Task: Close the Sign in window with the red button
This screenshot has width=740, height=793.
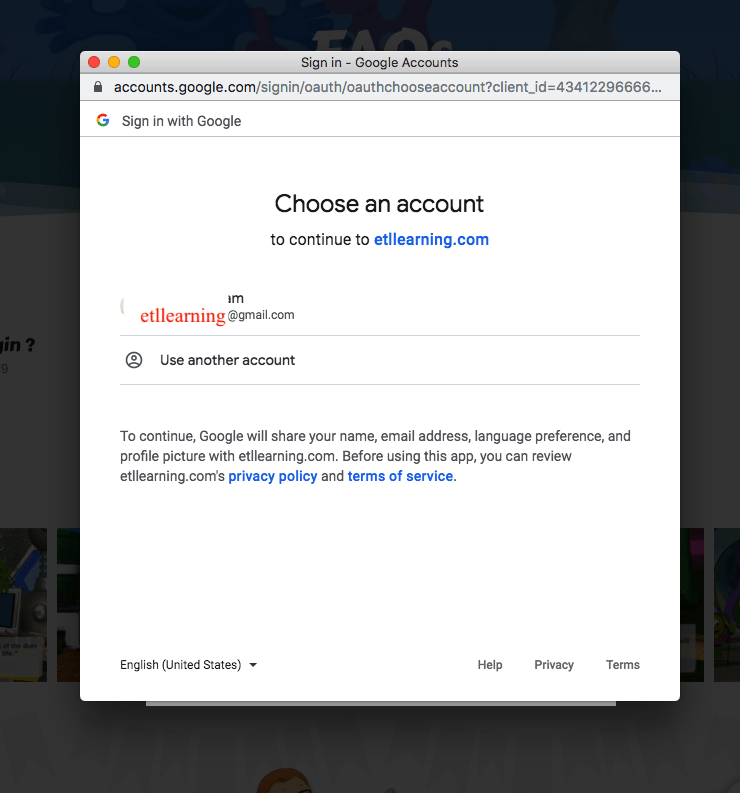Action: pyautogui.click(x=94, y=62)
